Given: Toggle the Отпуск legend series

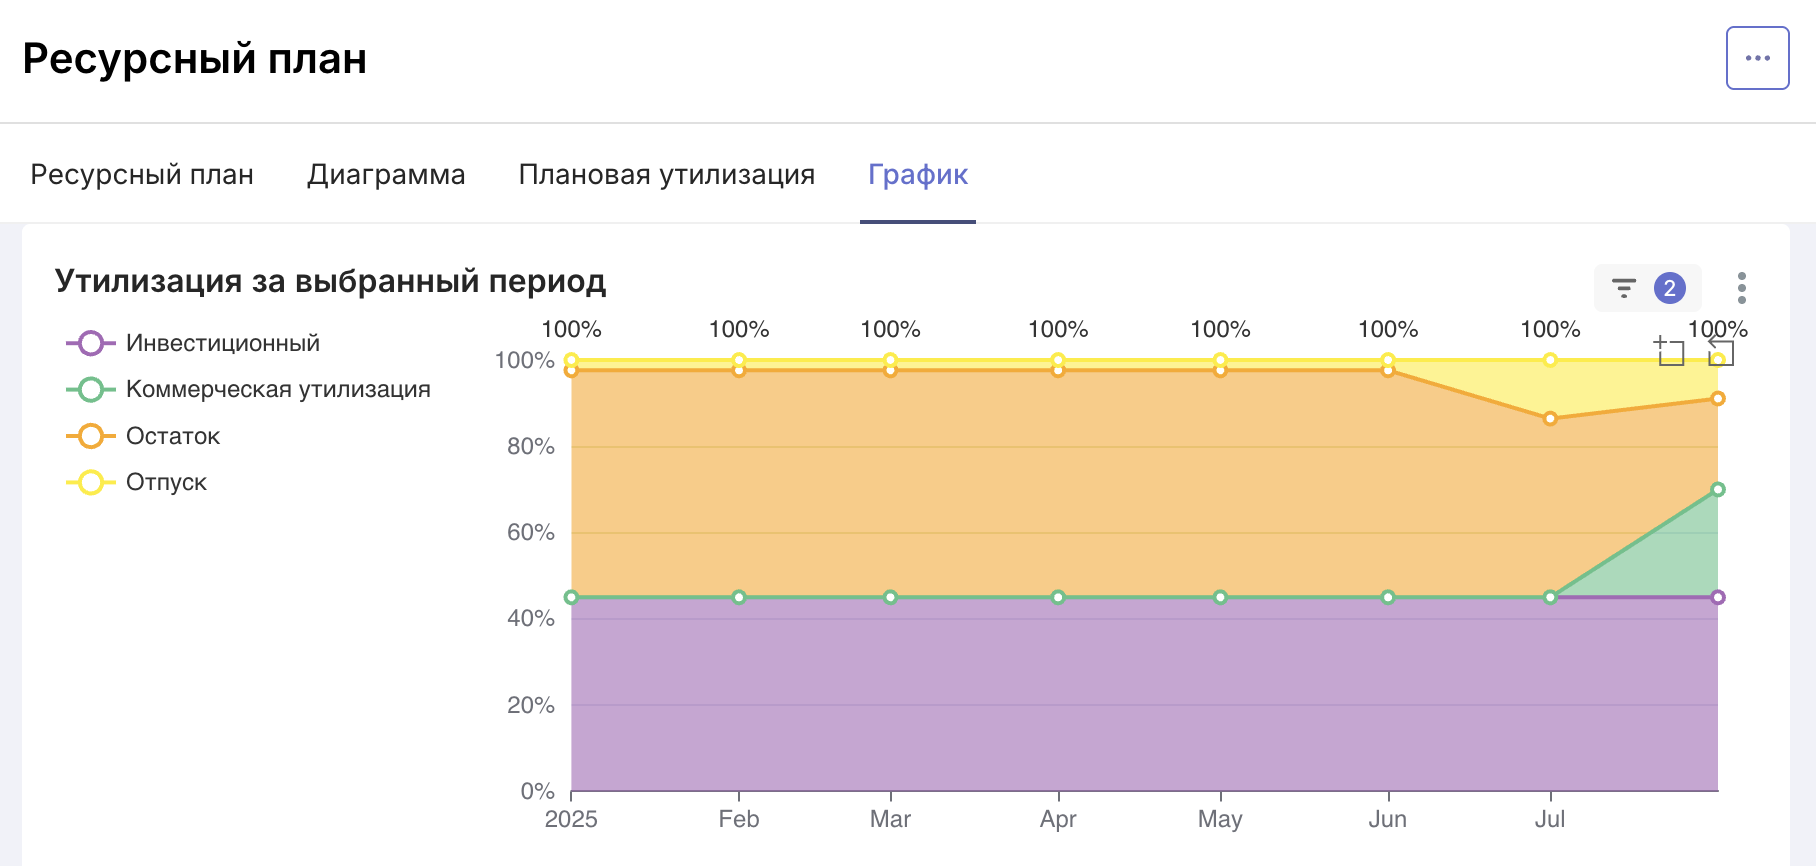Looking at the screenshot, I should (x=136, y=482).
